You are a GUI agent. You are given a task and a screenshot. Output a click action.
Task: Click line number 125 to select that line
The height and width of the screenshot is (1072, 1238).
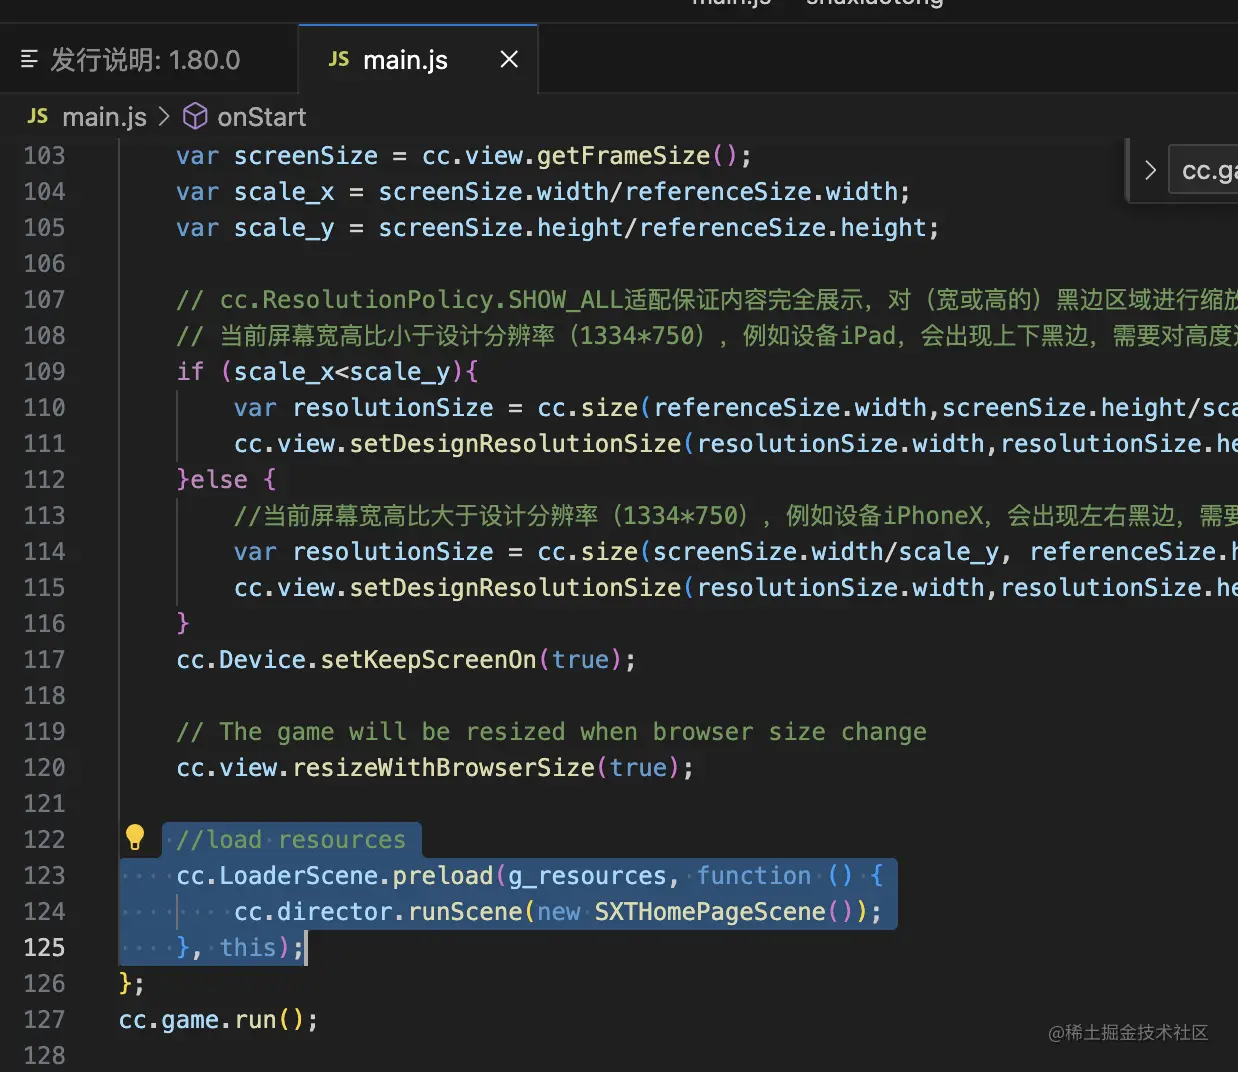click(45, 947)
